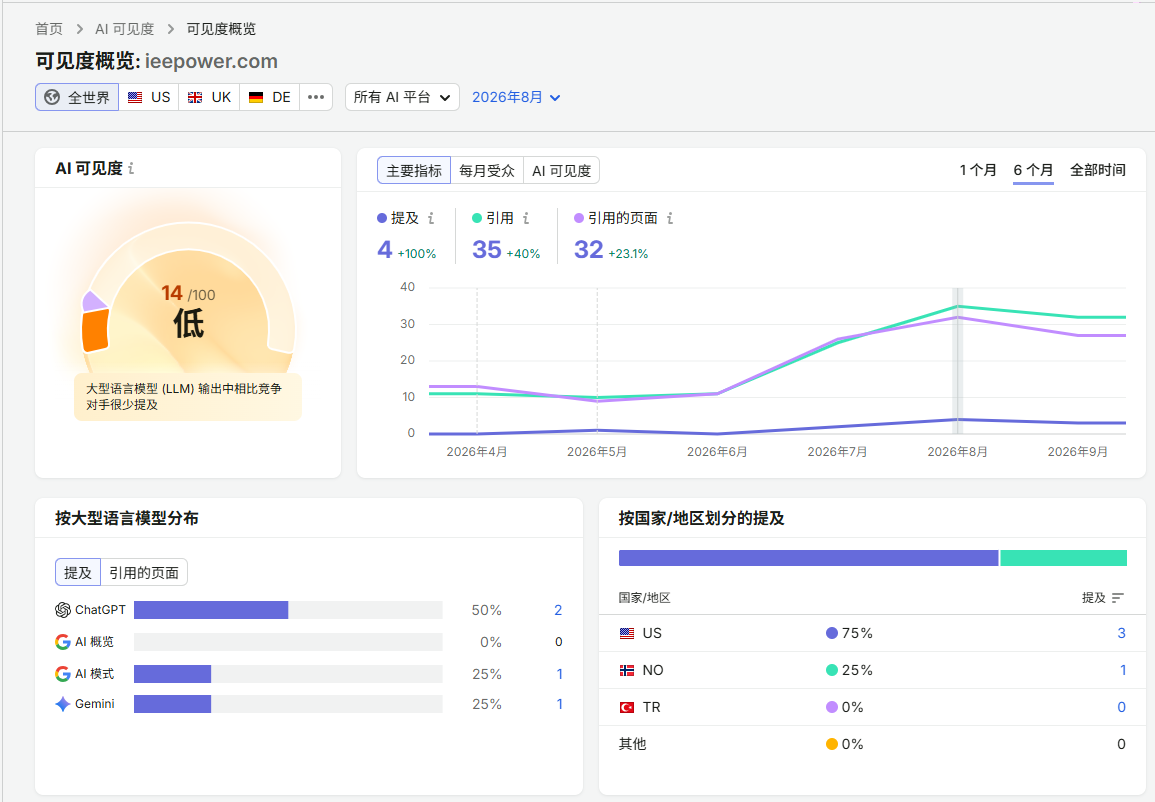Toggle the 引用 series legend dot

pos(477,218)
